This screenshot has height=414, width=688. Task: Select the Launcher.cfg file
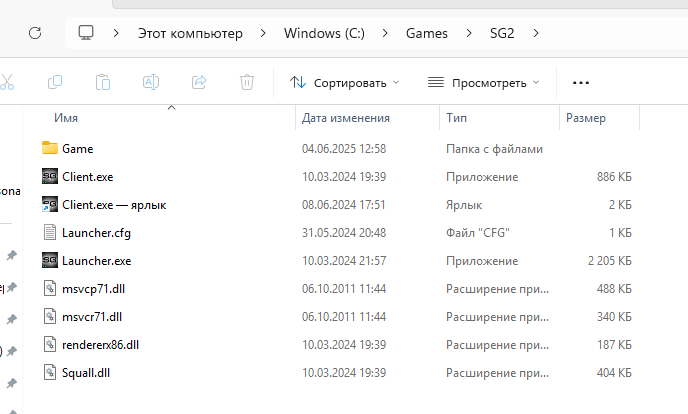click(96, 232)
